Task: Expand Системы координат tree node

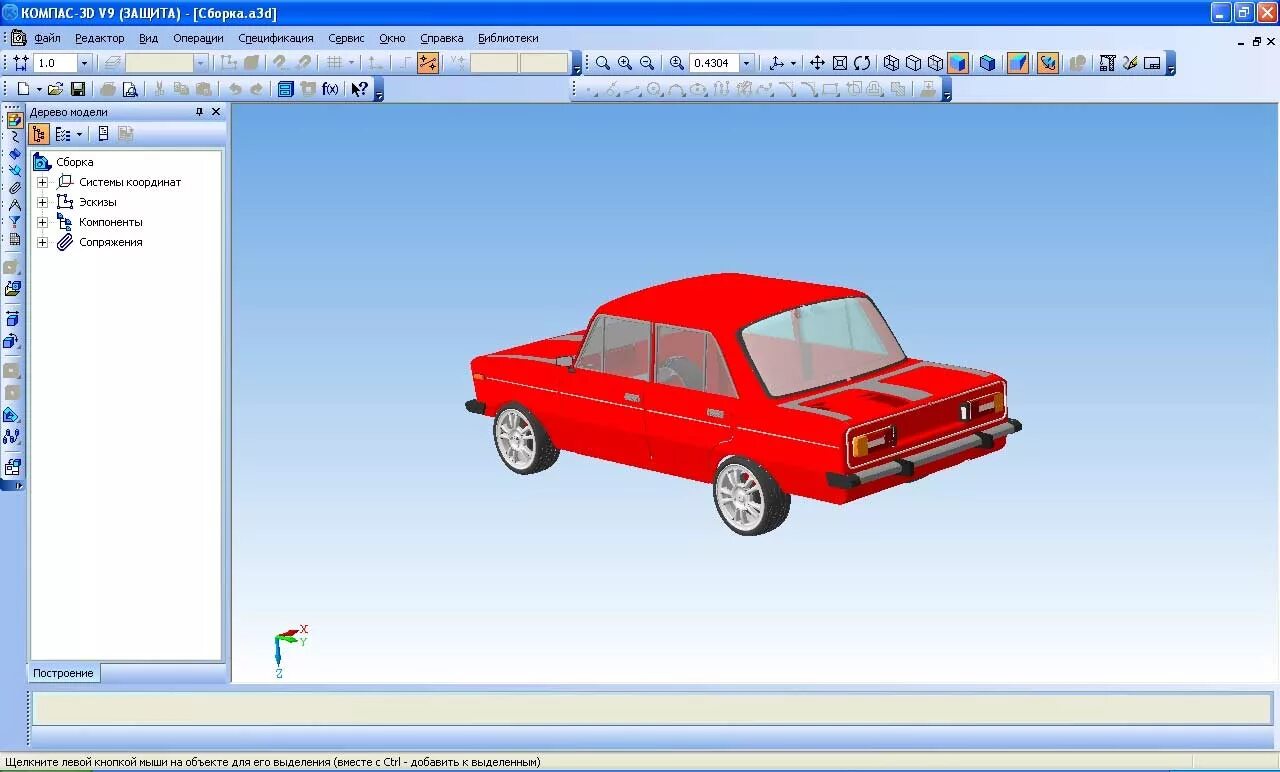Action: click(x=42, y=182)
